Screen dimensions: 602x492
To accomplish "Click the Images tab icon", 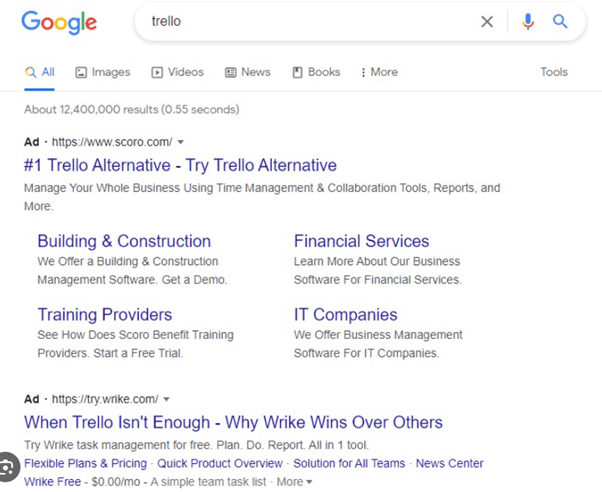I will 81,72.
